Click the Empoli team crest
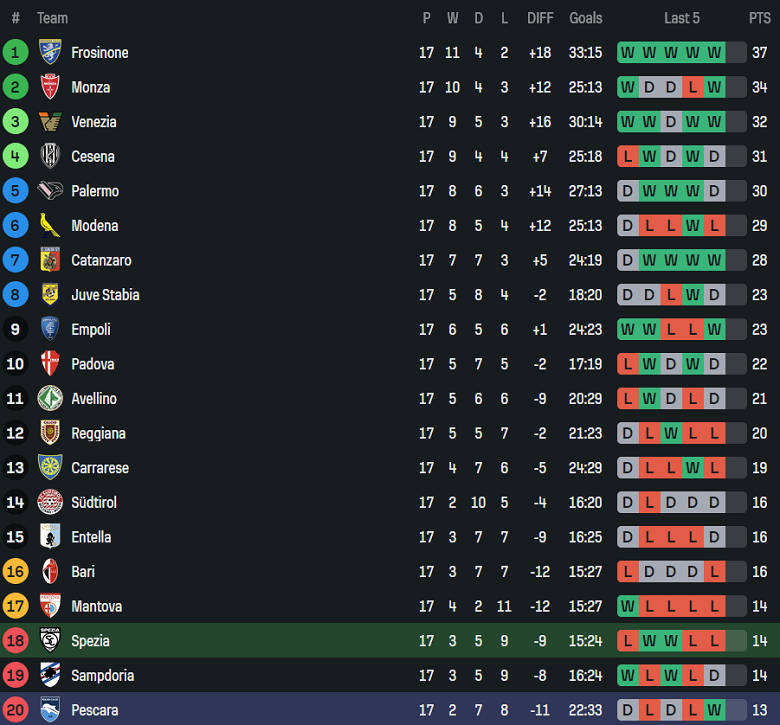This screenshot has width=780, height=725. pos(50,330)
